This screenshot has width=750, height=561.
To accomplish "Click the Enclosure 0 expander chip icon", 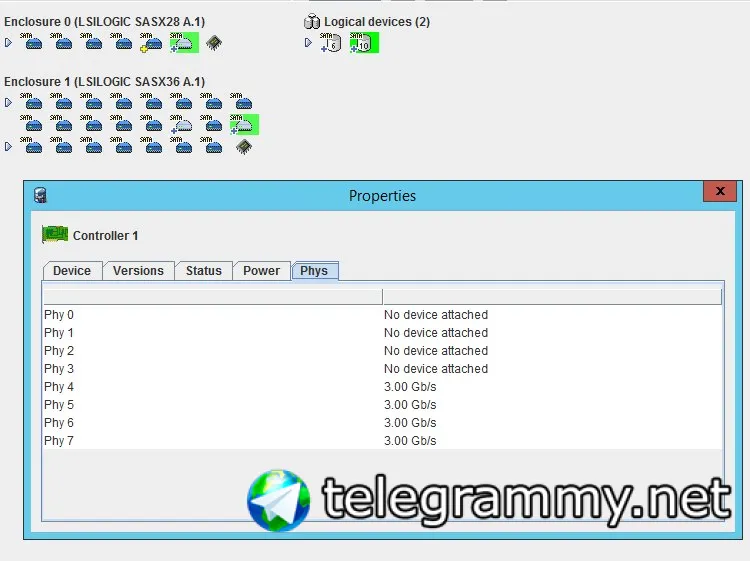I will pos(214,43).
